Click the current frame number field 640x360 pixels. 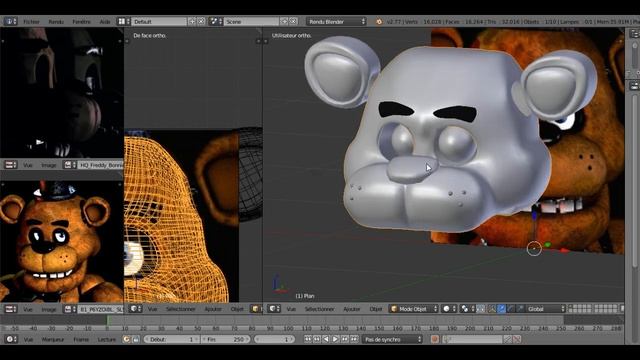(274, 339)
